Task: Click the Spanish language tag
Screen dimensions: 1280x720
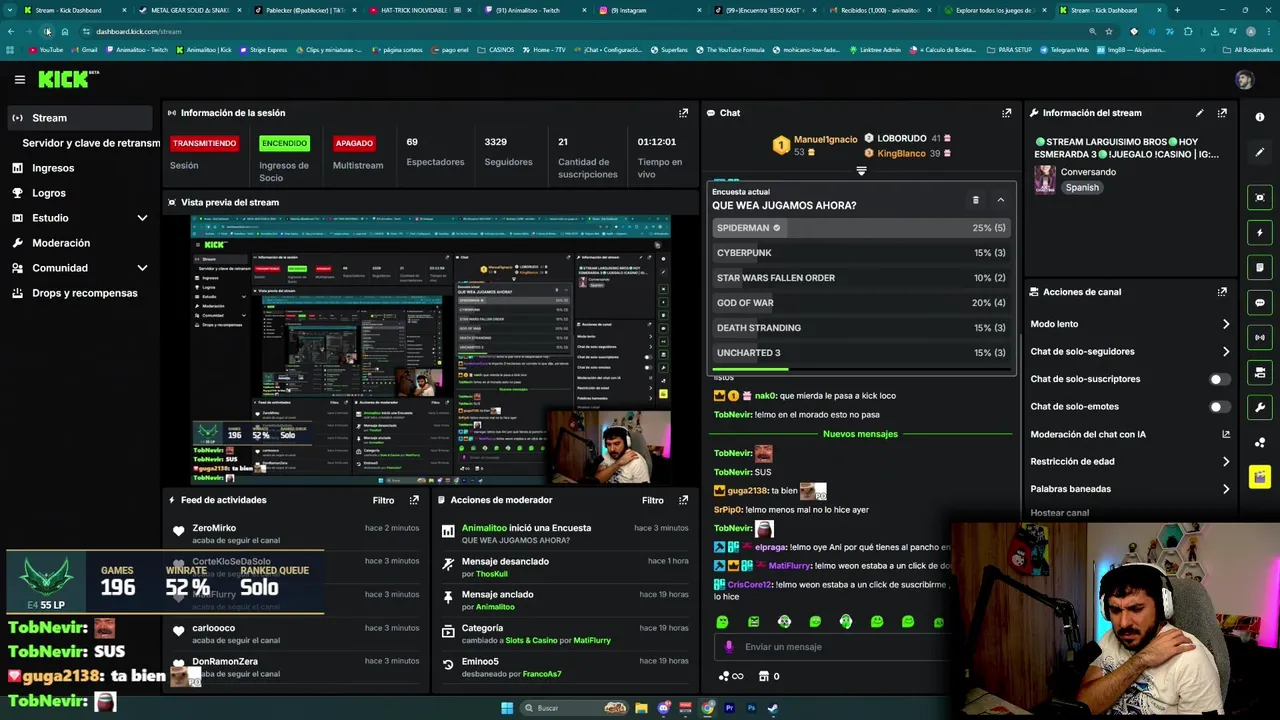Action: tap(1082, 188)
